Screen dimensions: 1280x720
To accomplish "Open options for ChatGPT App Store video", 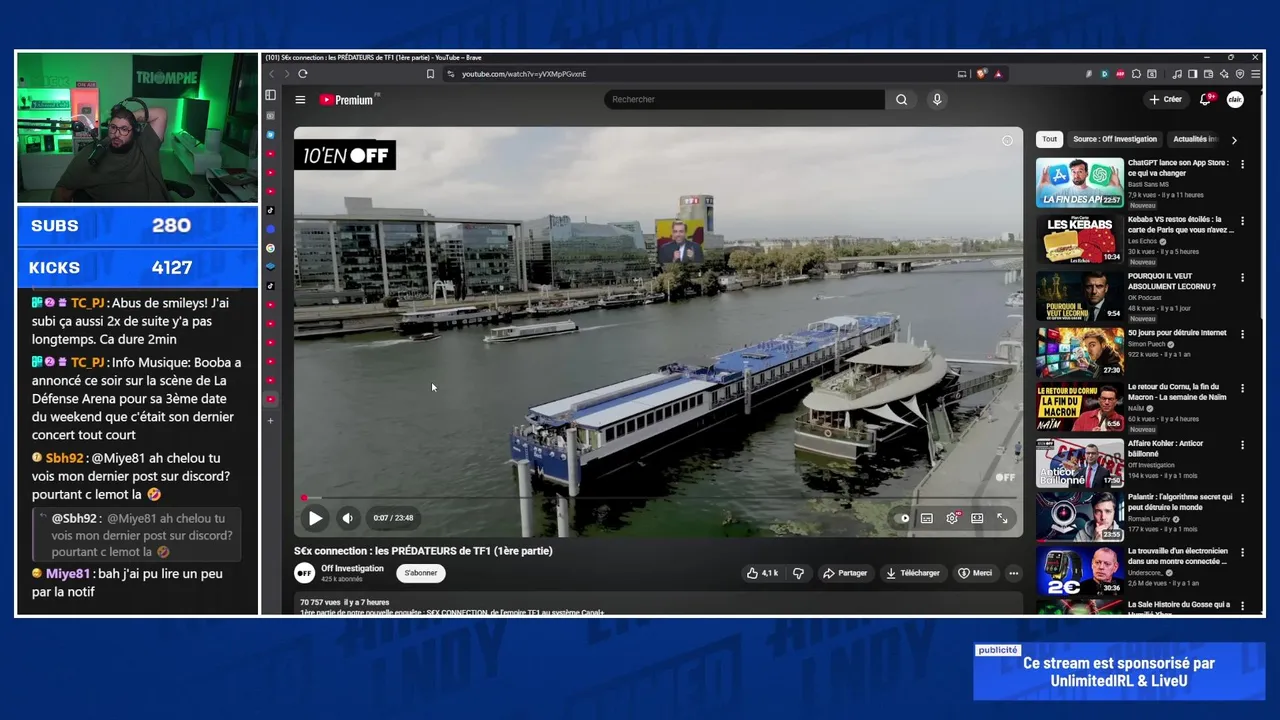I will pyautogui.click(x=1243, y=165).
